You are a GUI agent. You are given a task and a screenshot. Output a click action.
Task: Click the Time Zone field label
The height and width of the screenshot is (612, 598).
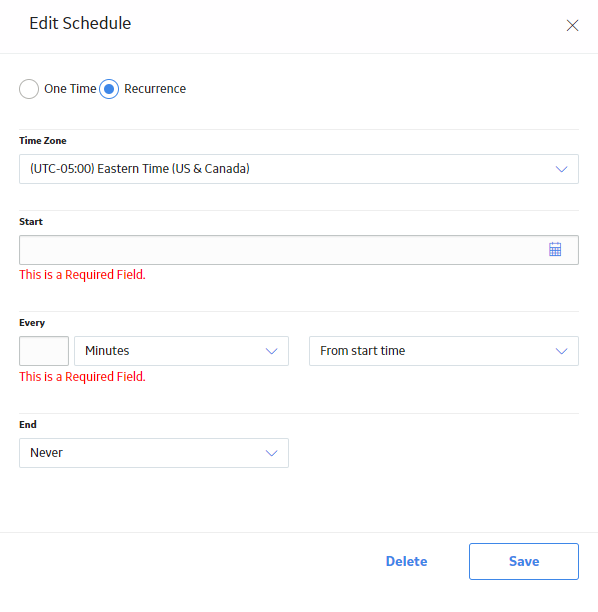point(43,141)
